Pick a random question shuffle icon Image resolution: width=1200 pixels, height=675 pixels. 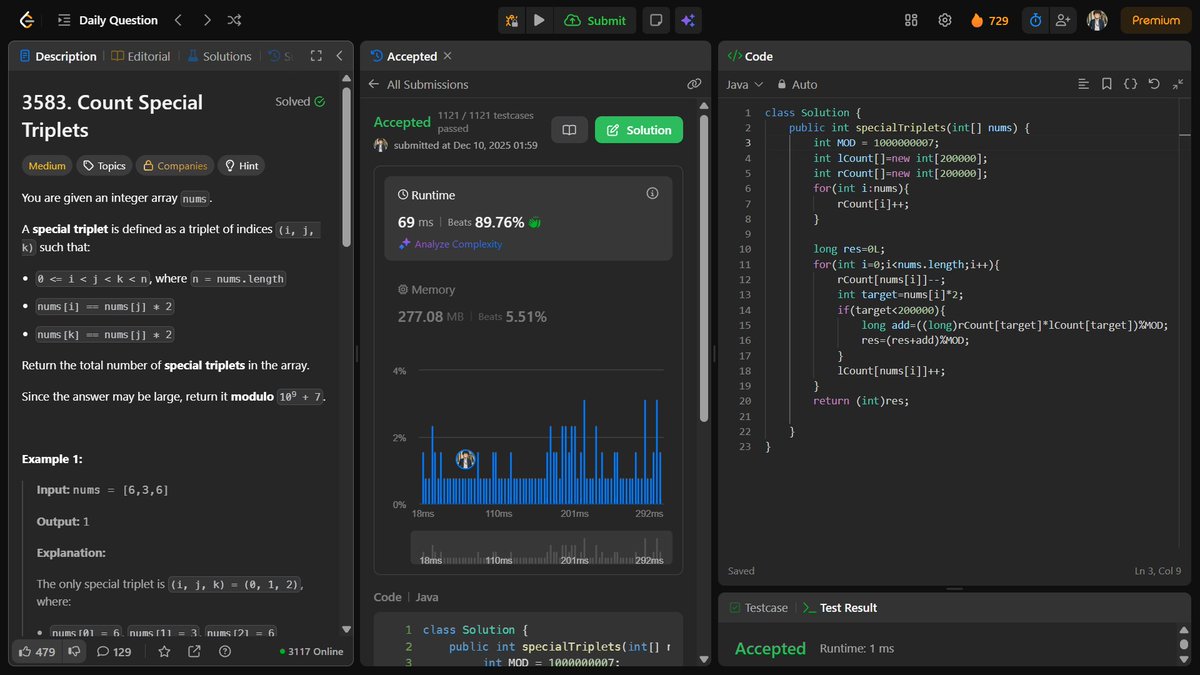pyautogui.click(x=234, y=20)
